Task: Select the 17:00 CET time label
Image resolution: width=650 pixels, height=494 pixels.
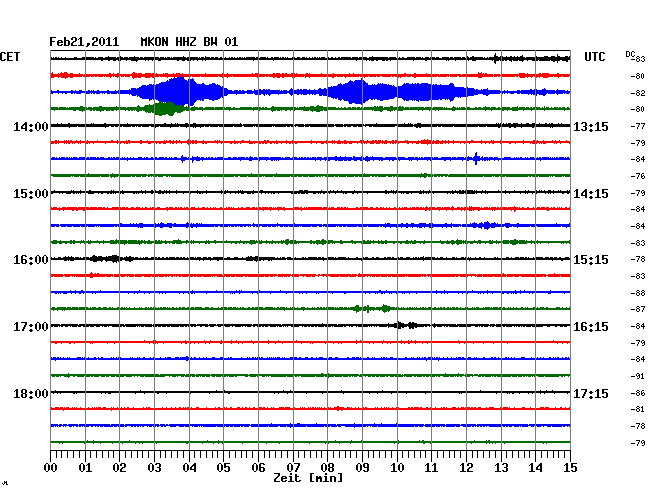Action: coord(31,327)
